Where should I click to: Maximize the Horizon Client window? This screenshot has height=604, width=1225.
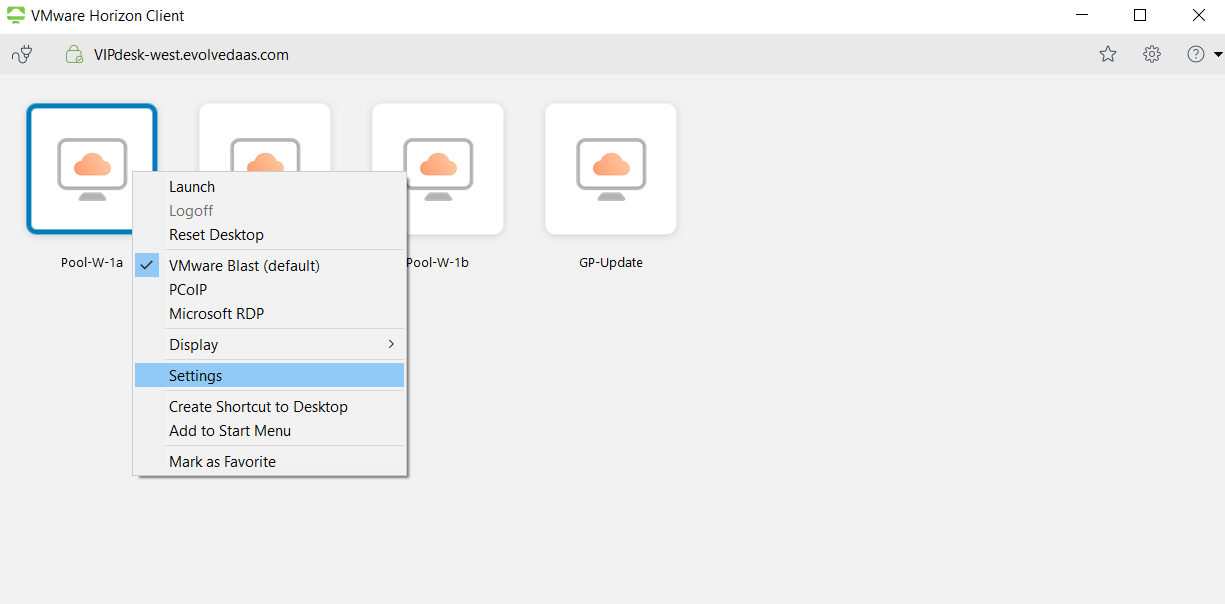[x=1140, y=16]
